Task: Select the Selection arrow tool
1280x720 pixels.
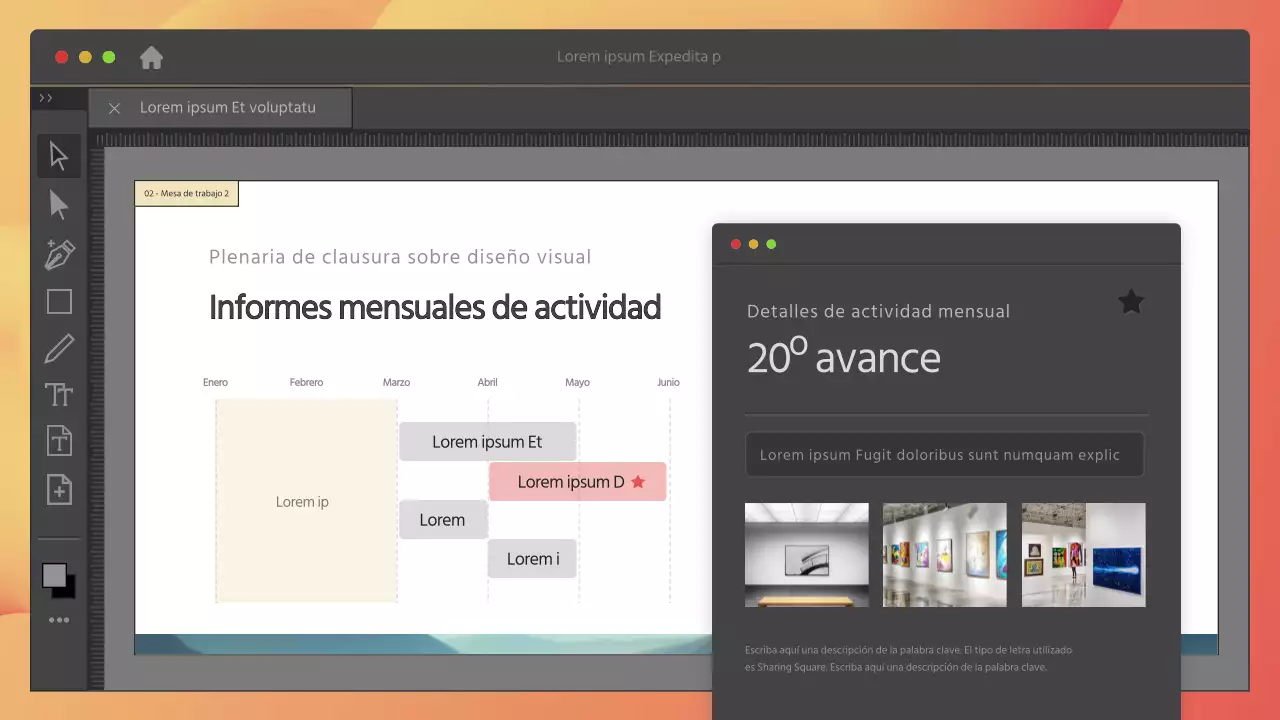Action: (58, 155)
